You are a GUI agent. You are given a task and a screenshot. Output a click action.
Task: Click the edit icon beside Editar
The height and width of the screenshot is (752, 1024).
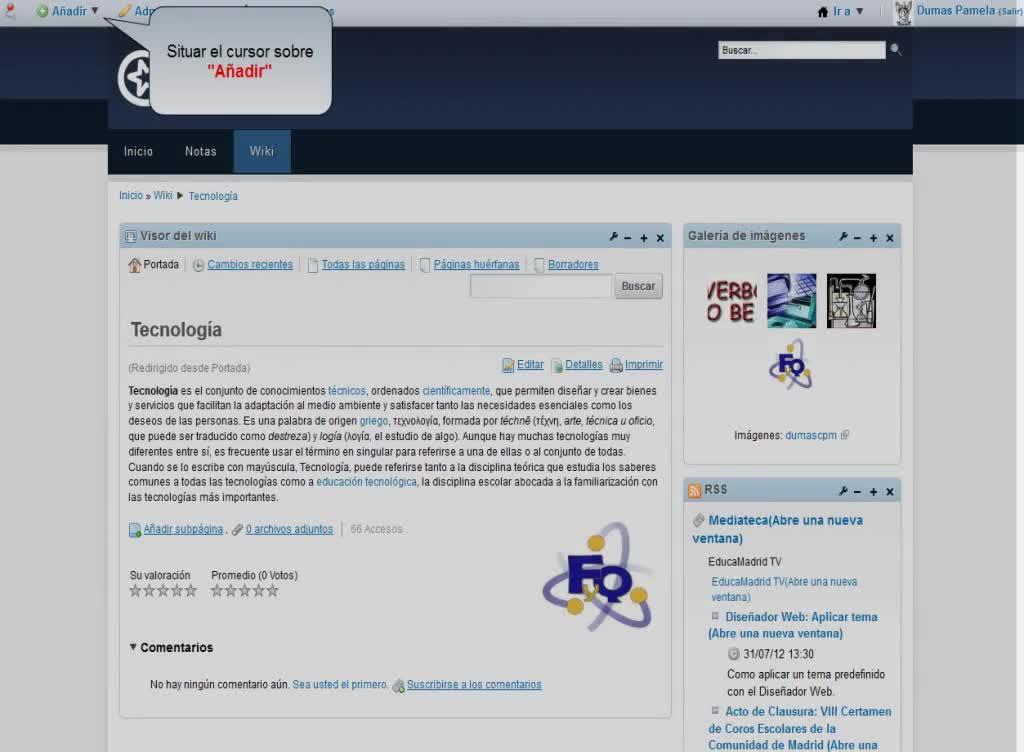pyautogui.click(x=508, y=366)
